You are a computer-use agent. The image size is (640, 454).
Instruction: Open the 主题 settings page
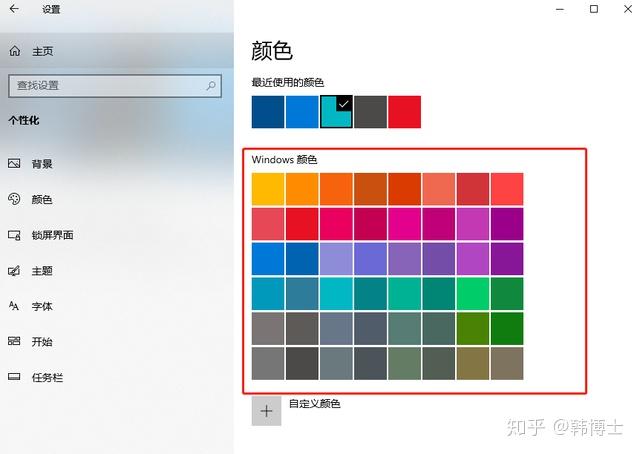click(117, 271)
